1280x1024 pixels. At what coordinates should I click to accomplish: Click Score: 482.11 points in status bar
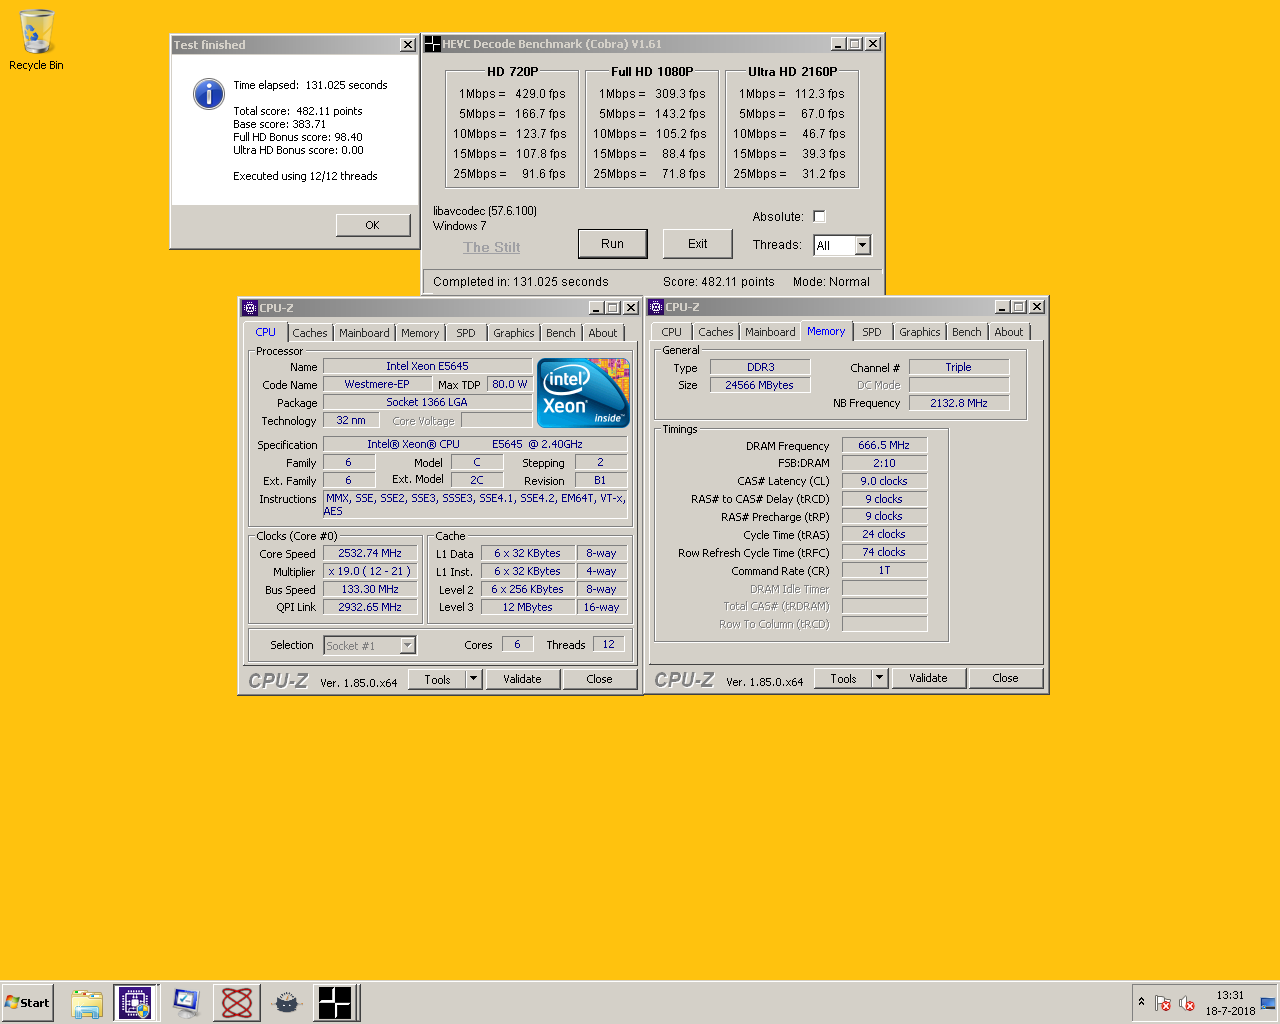point(718,282)
